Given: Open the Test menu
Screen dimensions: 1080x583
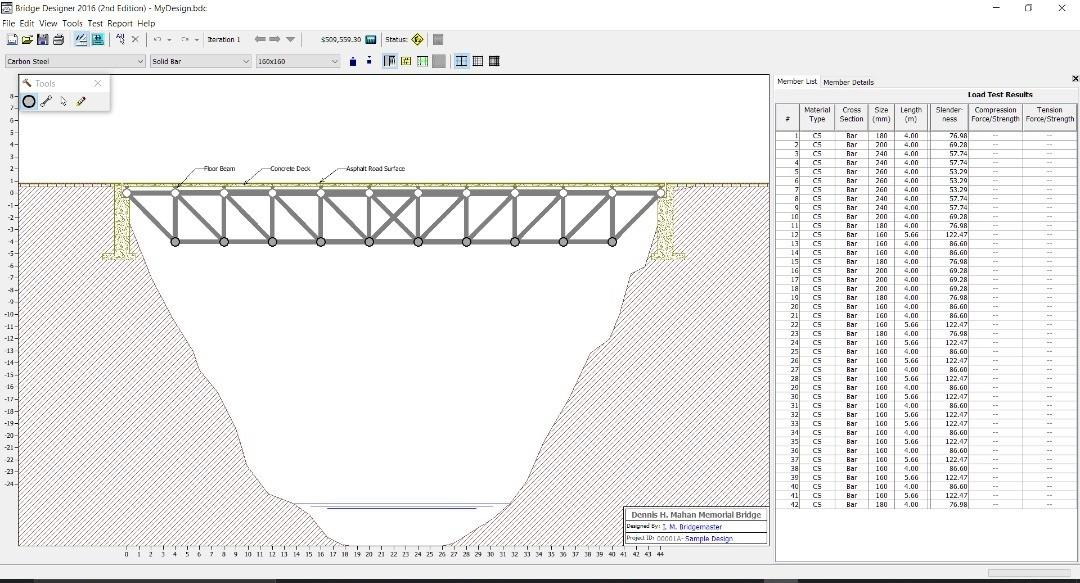Looking at the screenshot, I should (x=96, y=23).
